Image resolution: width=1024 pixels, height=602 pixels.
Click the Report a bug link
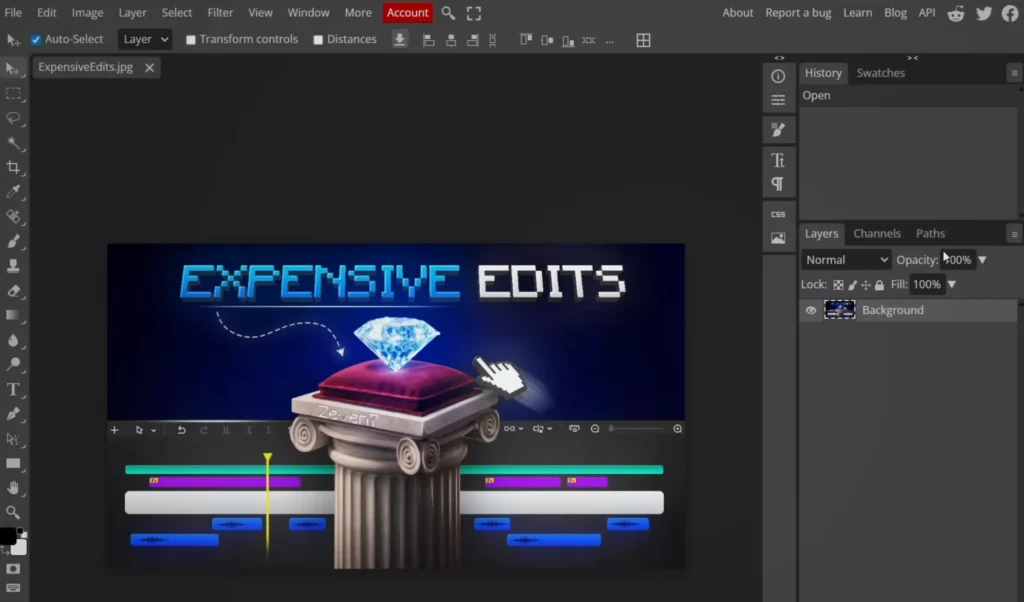click(x=798, y=12)
